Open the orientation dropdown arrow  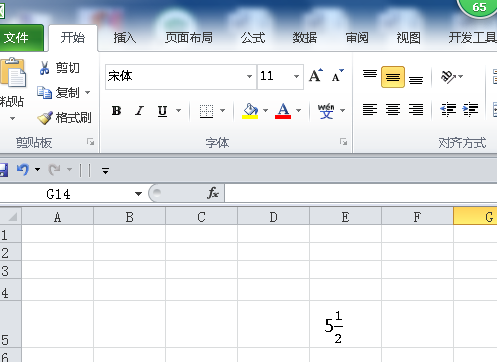pyautogui.click(x=461, y=77)
